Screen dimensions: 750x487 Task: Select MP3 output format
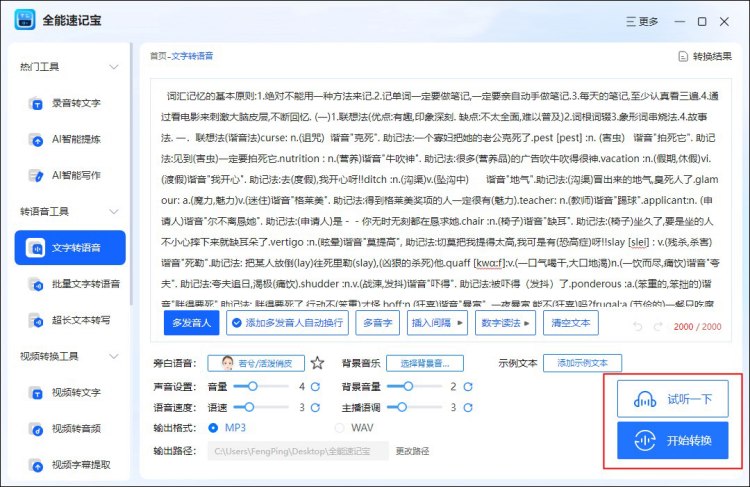[213, 428]
